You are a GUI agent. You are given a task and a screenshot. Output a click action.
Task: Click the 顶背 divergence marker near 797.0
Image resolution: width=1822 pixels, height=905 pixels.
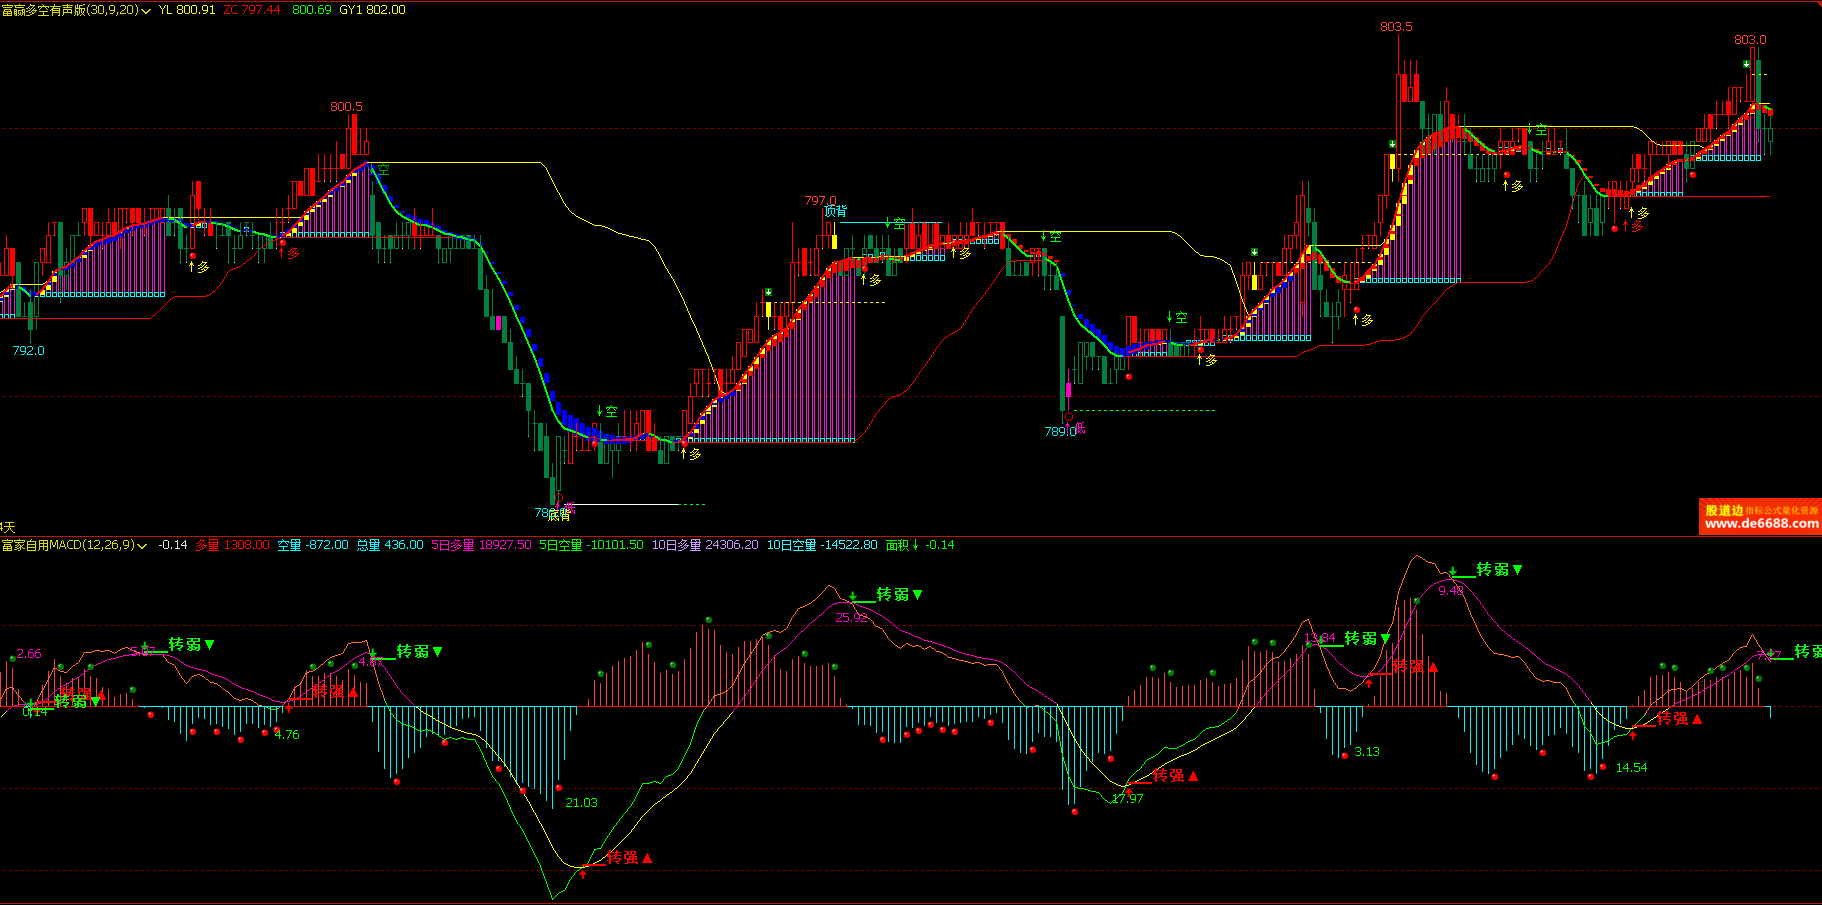coord(835,211)
